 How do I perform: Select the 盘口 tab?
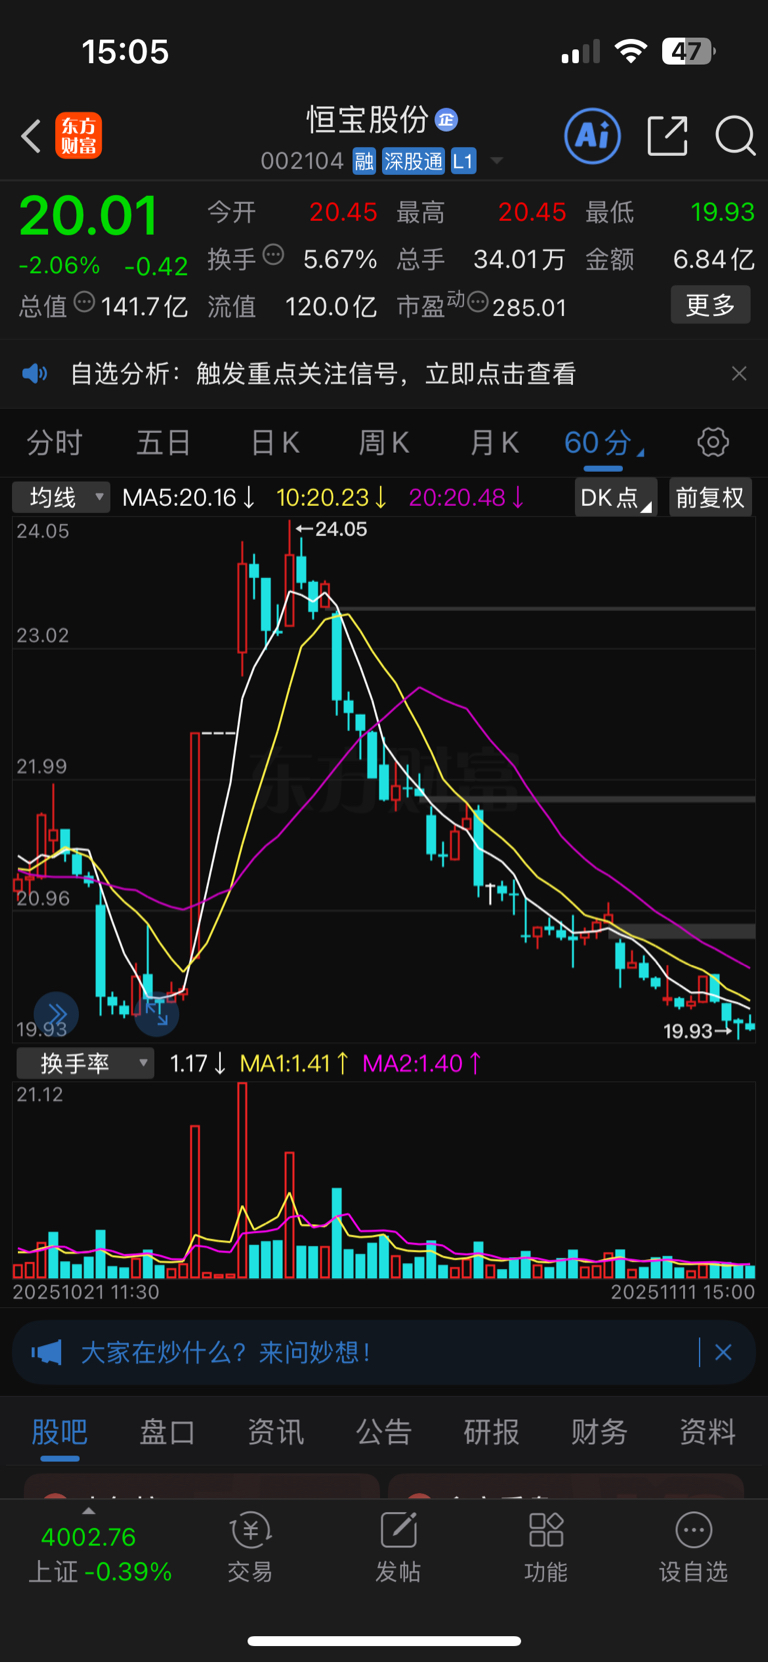(x=167, y=1432)
